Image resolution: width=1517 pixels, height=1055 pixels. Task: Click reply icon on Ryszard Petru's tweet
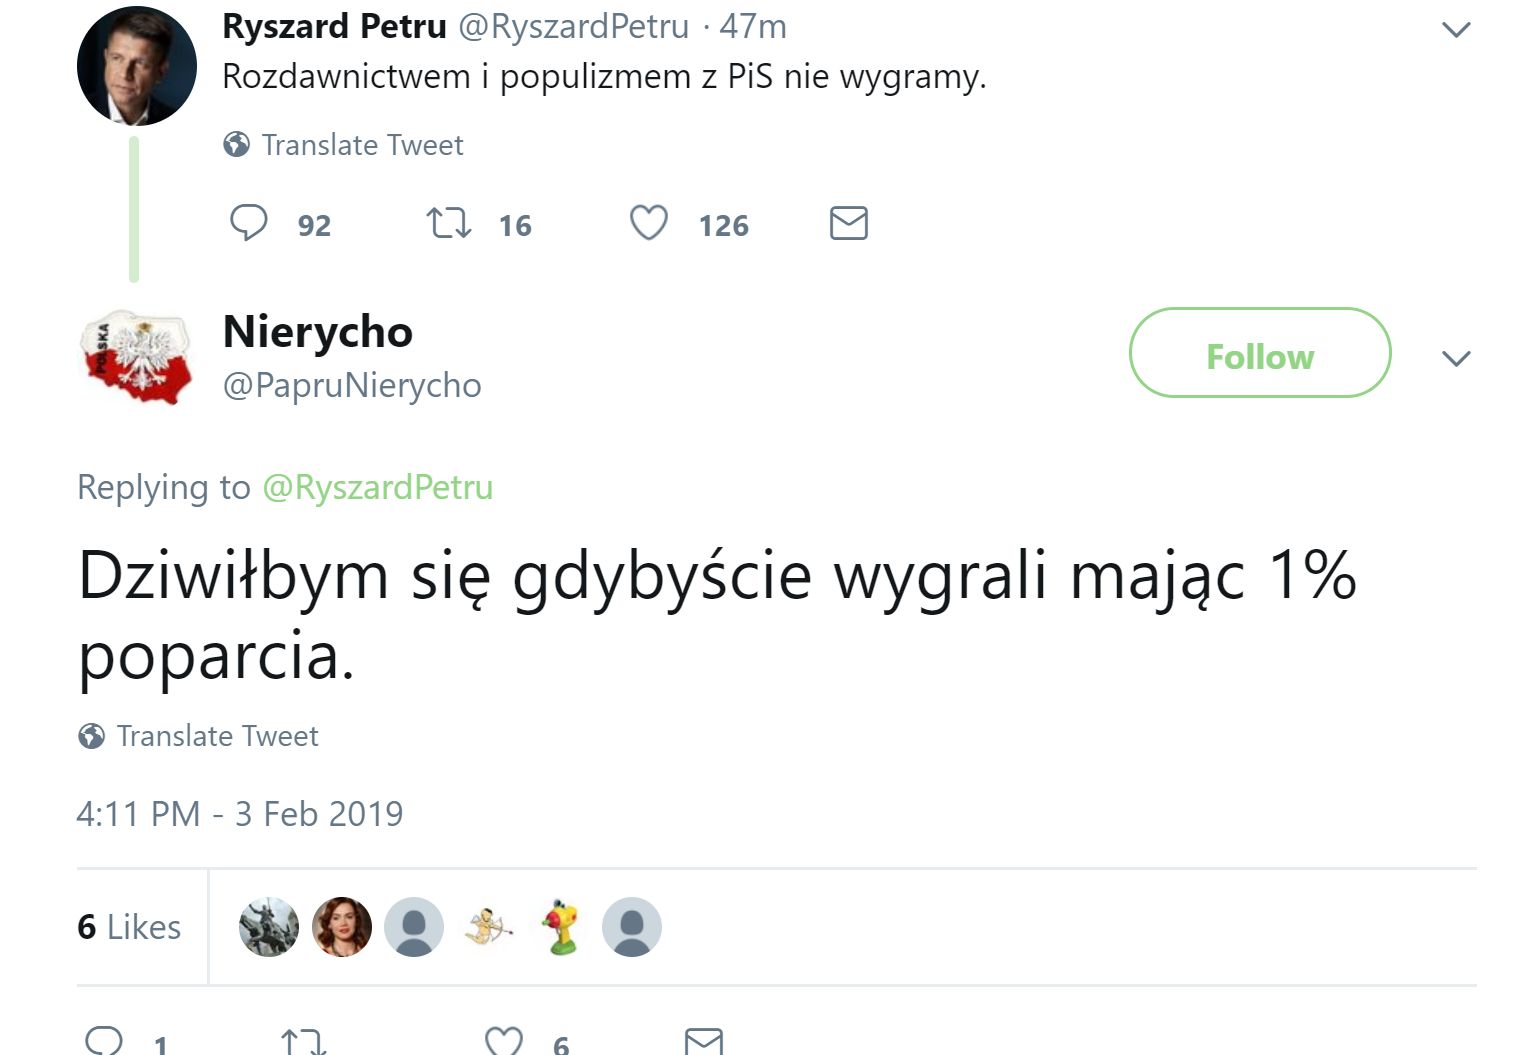point(248,223)
